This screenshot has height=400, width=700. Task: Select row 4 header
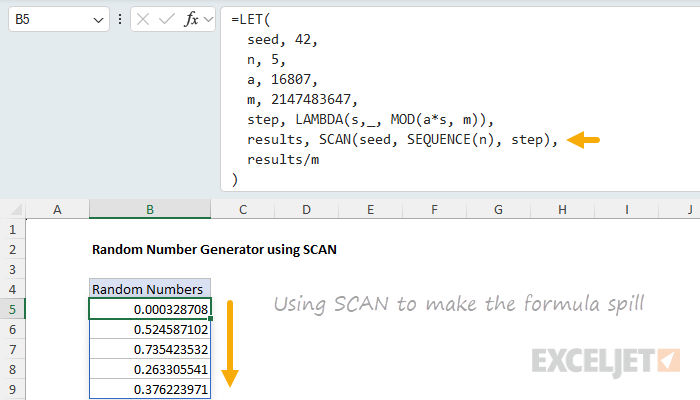point(12,289)
